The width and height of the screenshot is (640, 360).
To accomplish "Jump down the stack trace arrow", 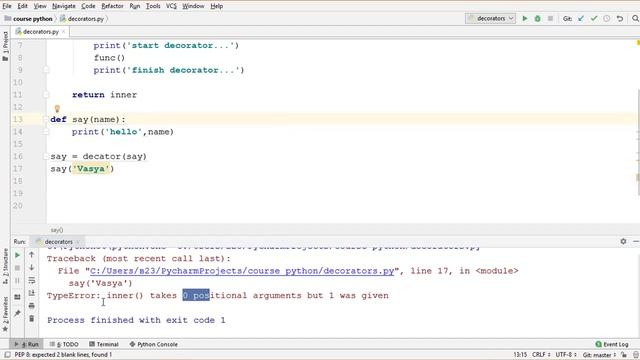I will (31, 267).
